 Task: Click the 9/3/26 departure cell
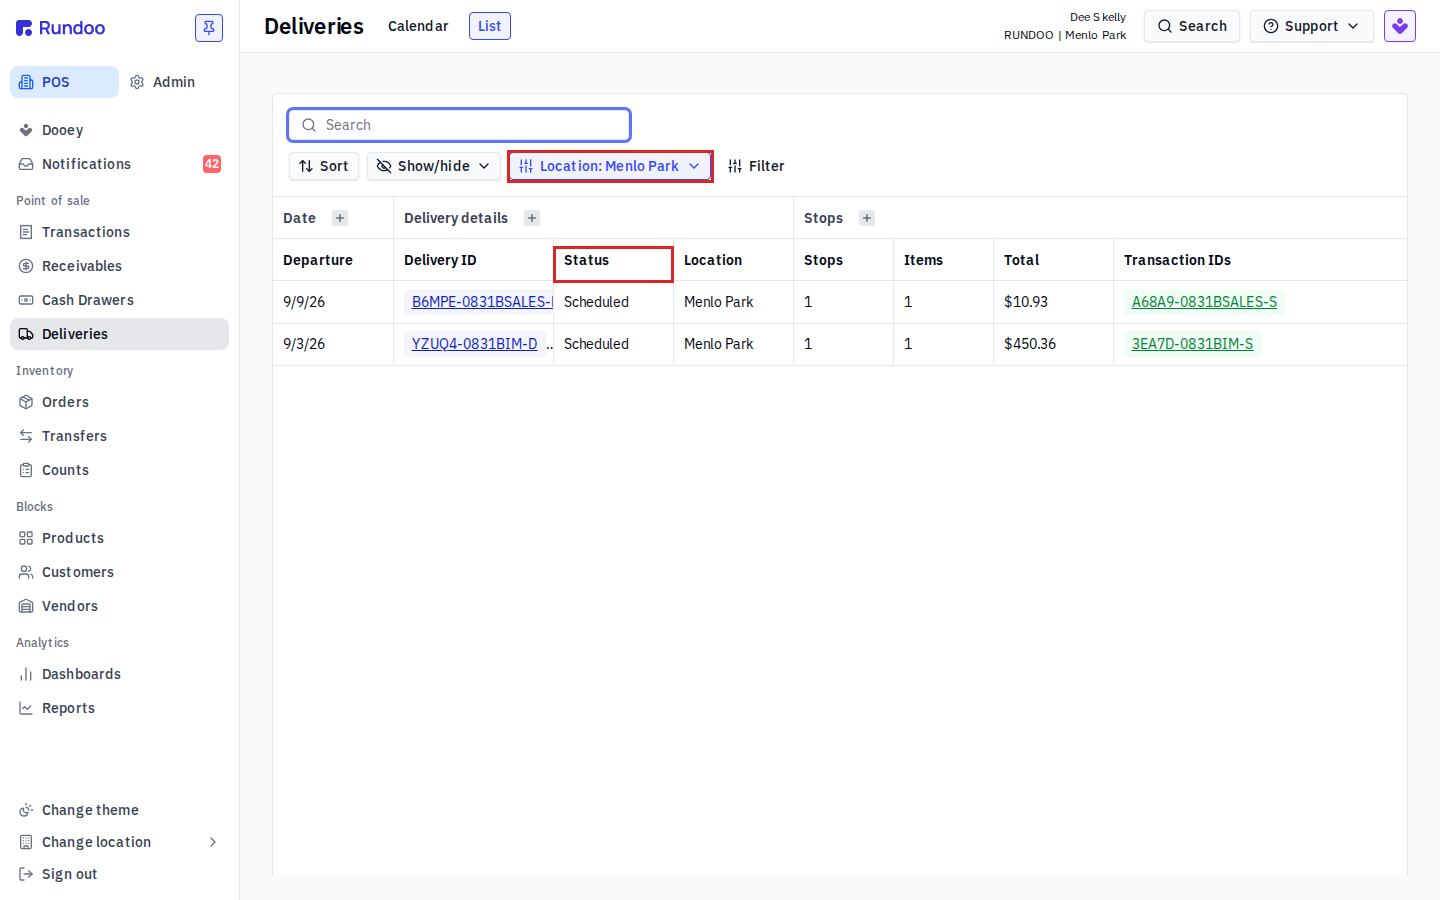coord(333,344)
